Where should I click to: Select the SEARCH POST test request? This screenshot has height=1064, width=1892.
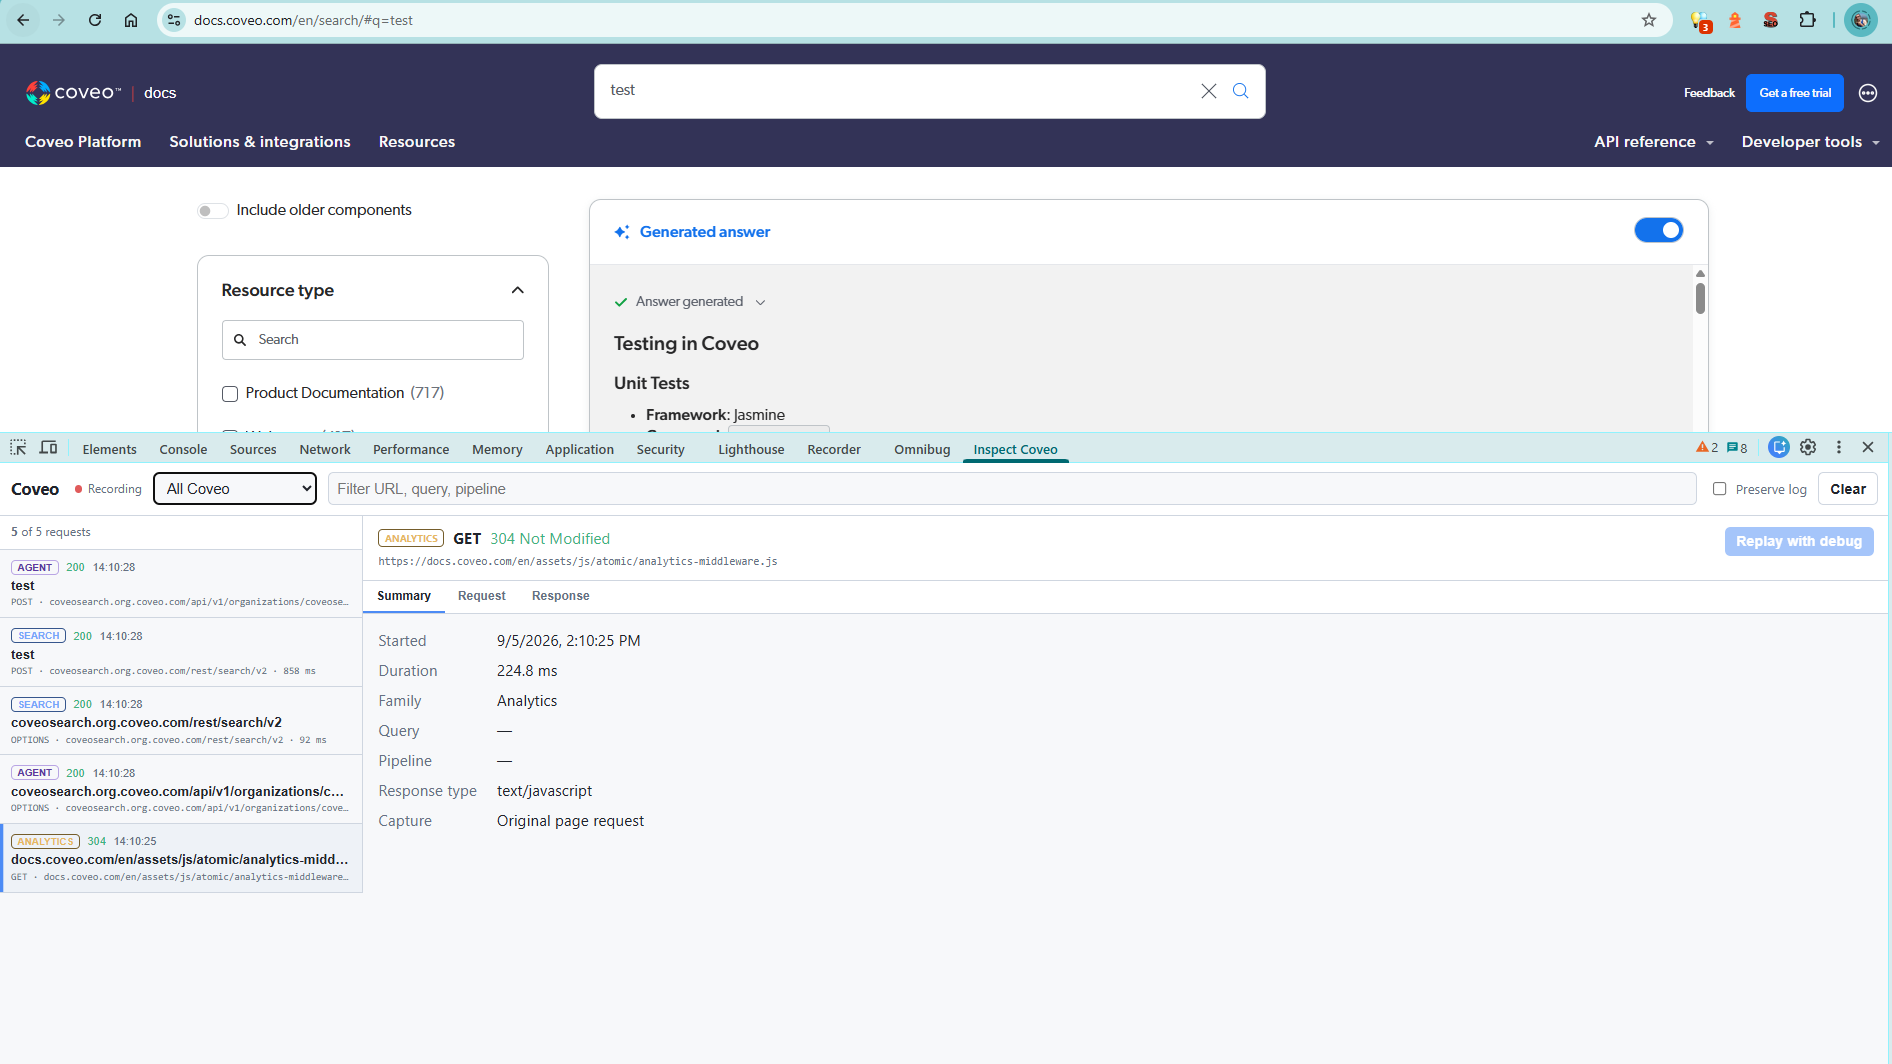(181, 653)
